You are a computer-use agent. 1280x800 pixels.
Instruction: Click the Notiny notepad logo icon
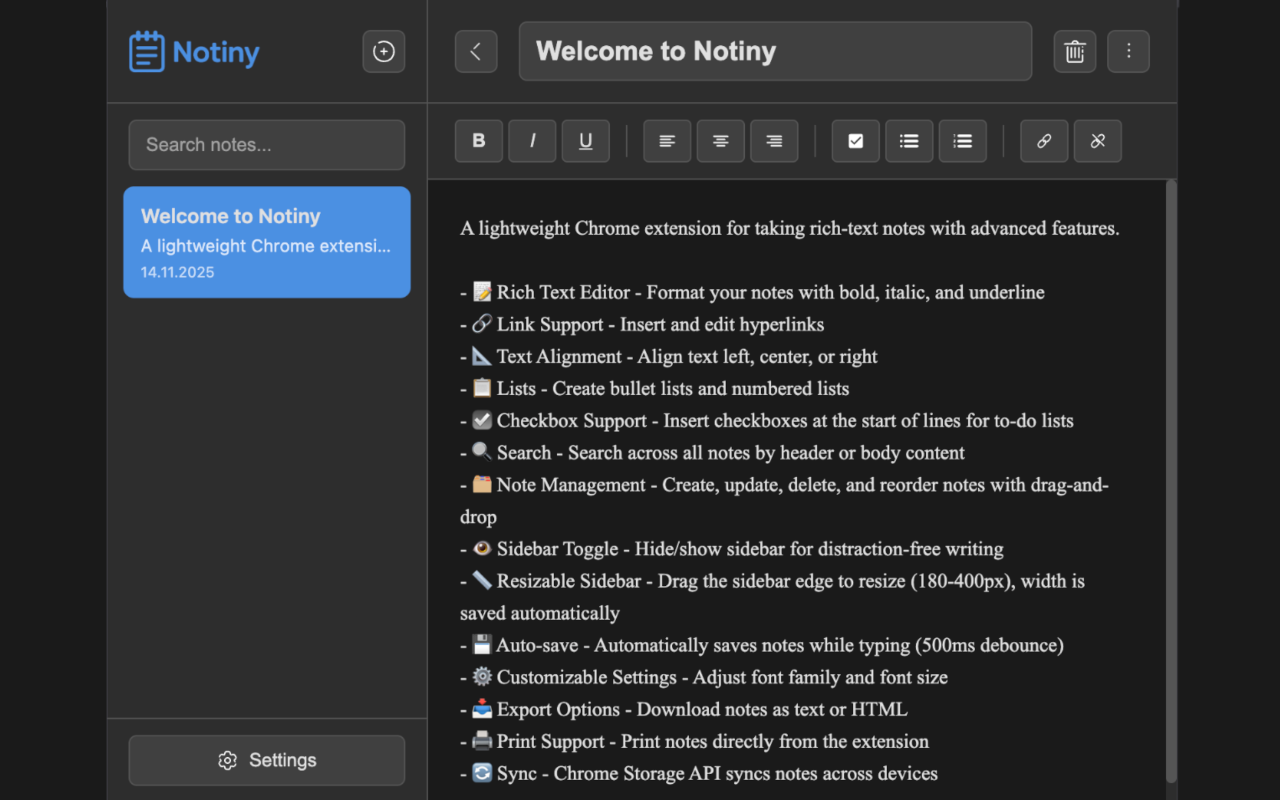tap(147, 51)
